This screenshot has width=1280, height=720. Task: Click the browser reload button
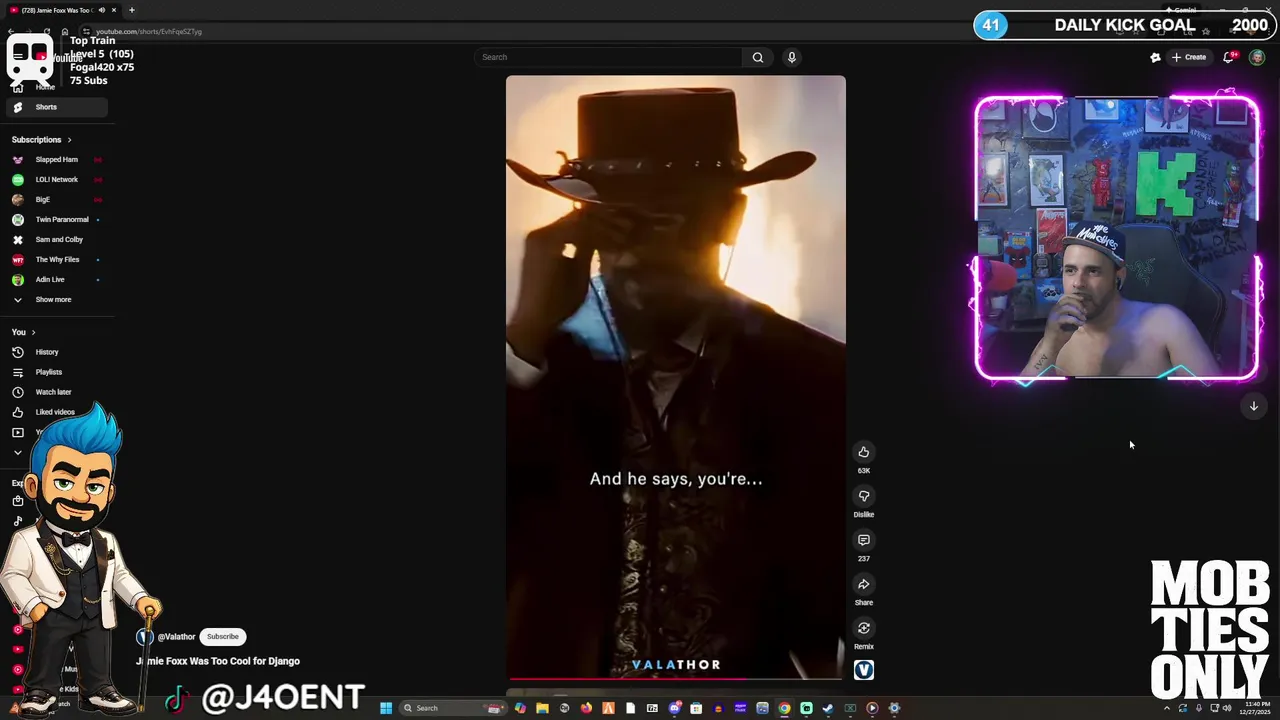[x=47, y=31]
